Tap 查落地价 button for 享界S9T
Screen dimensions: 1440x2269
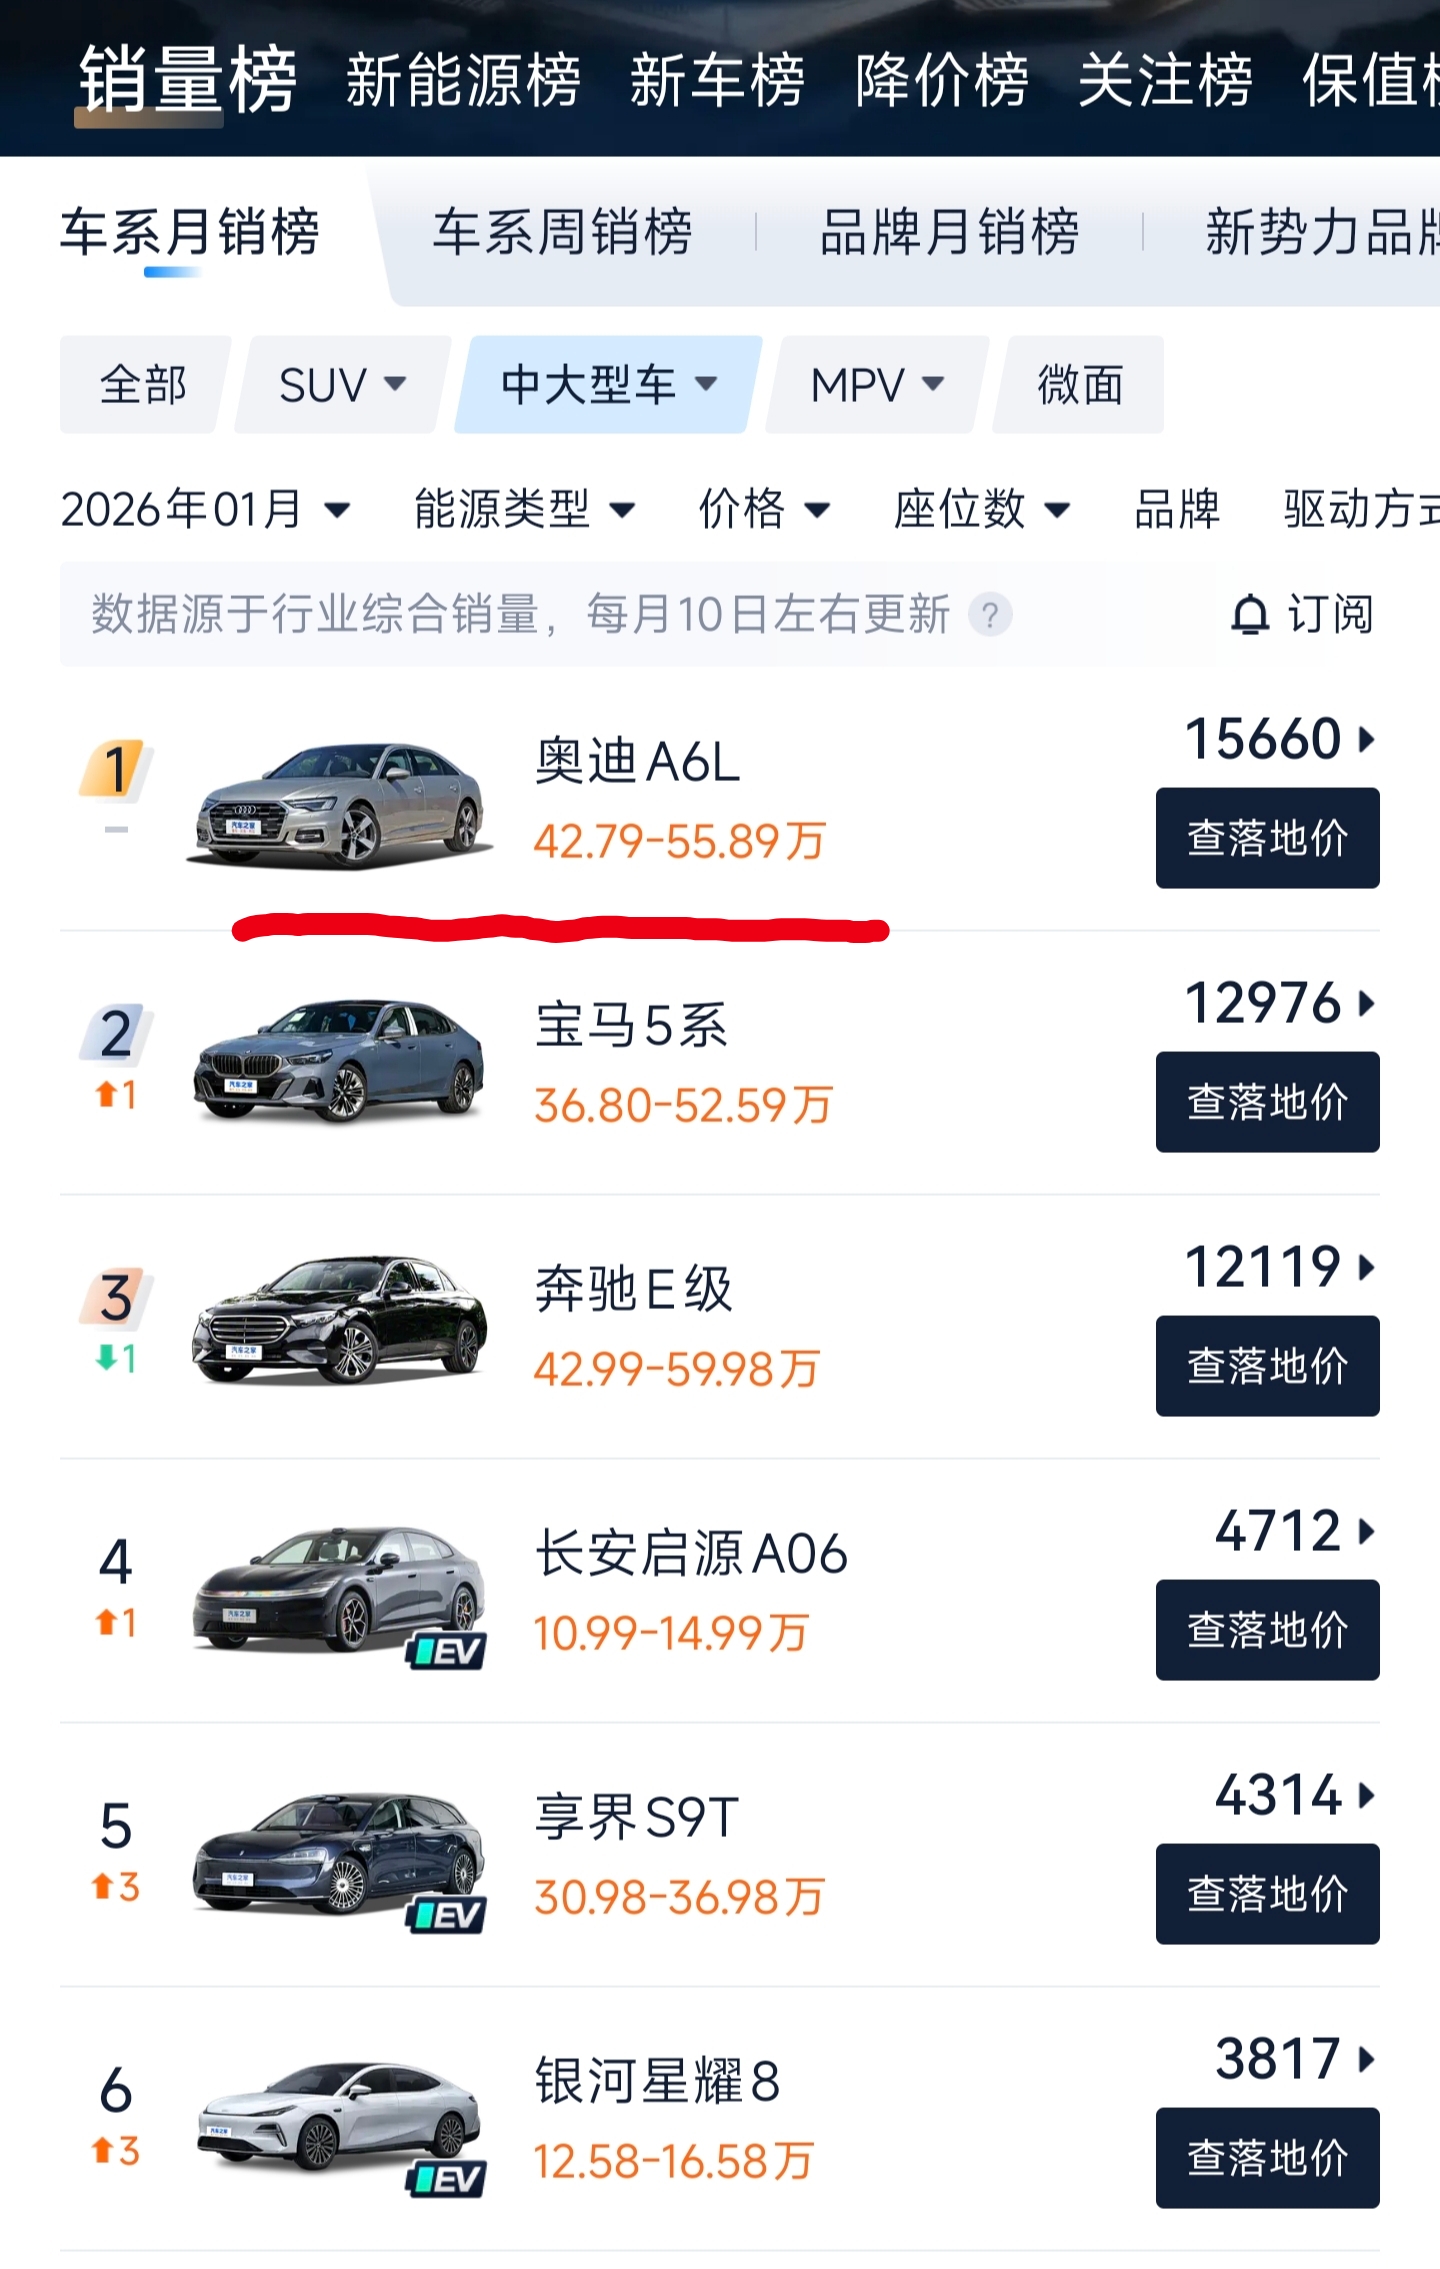[x=1267, y=1894]
